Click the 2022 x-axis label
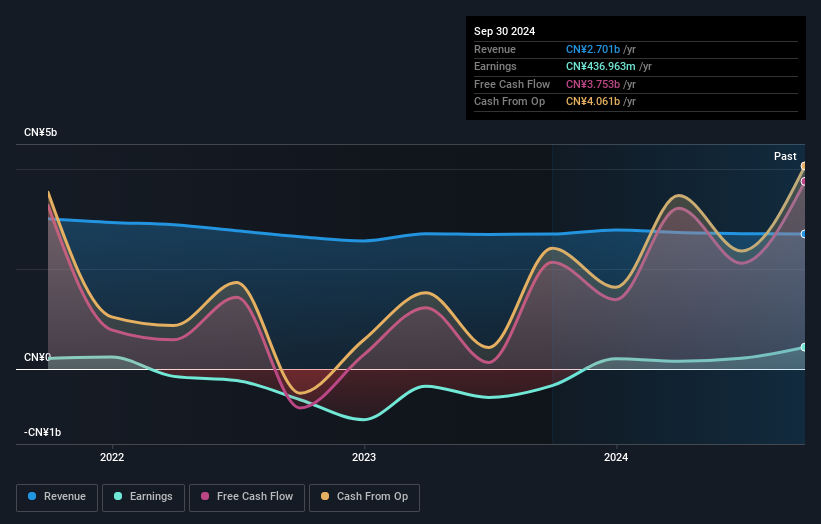Image resolution: width=821 pixels, height=524 pixels. [112, 458]
